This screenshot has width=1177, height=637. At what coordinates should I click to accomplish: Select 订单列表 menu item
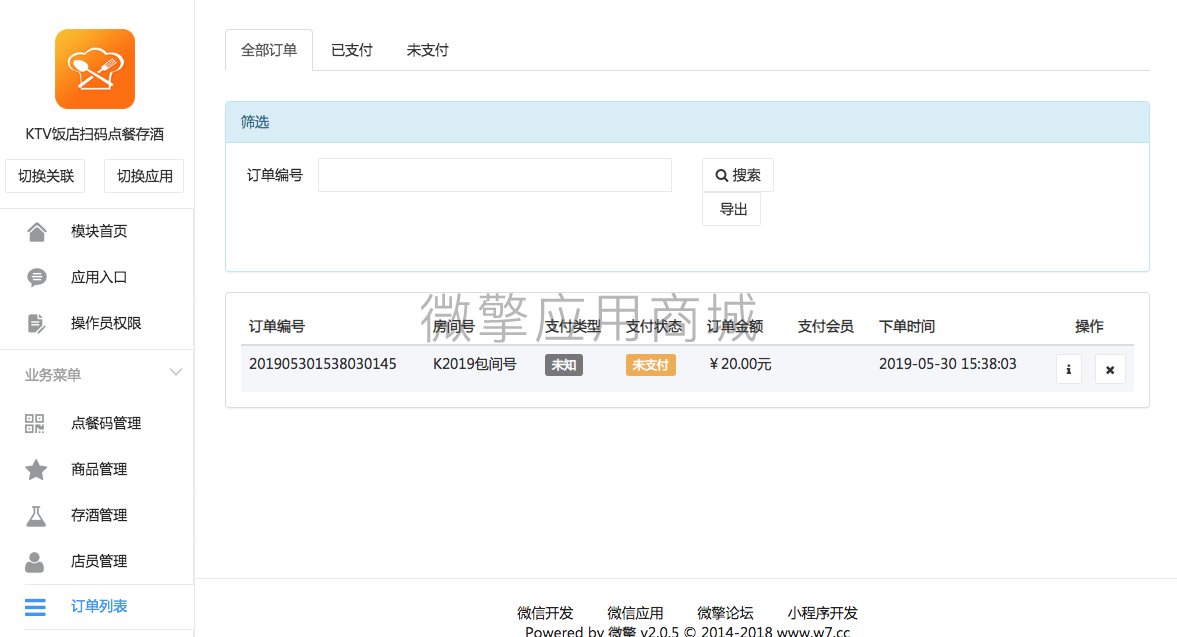point(97,606)
